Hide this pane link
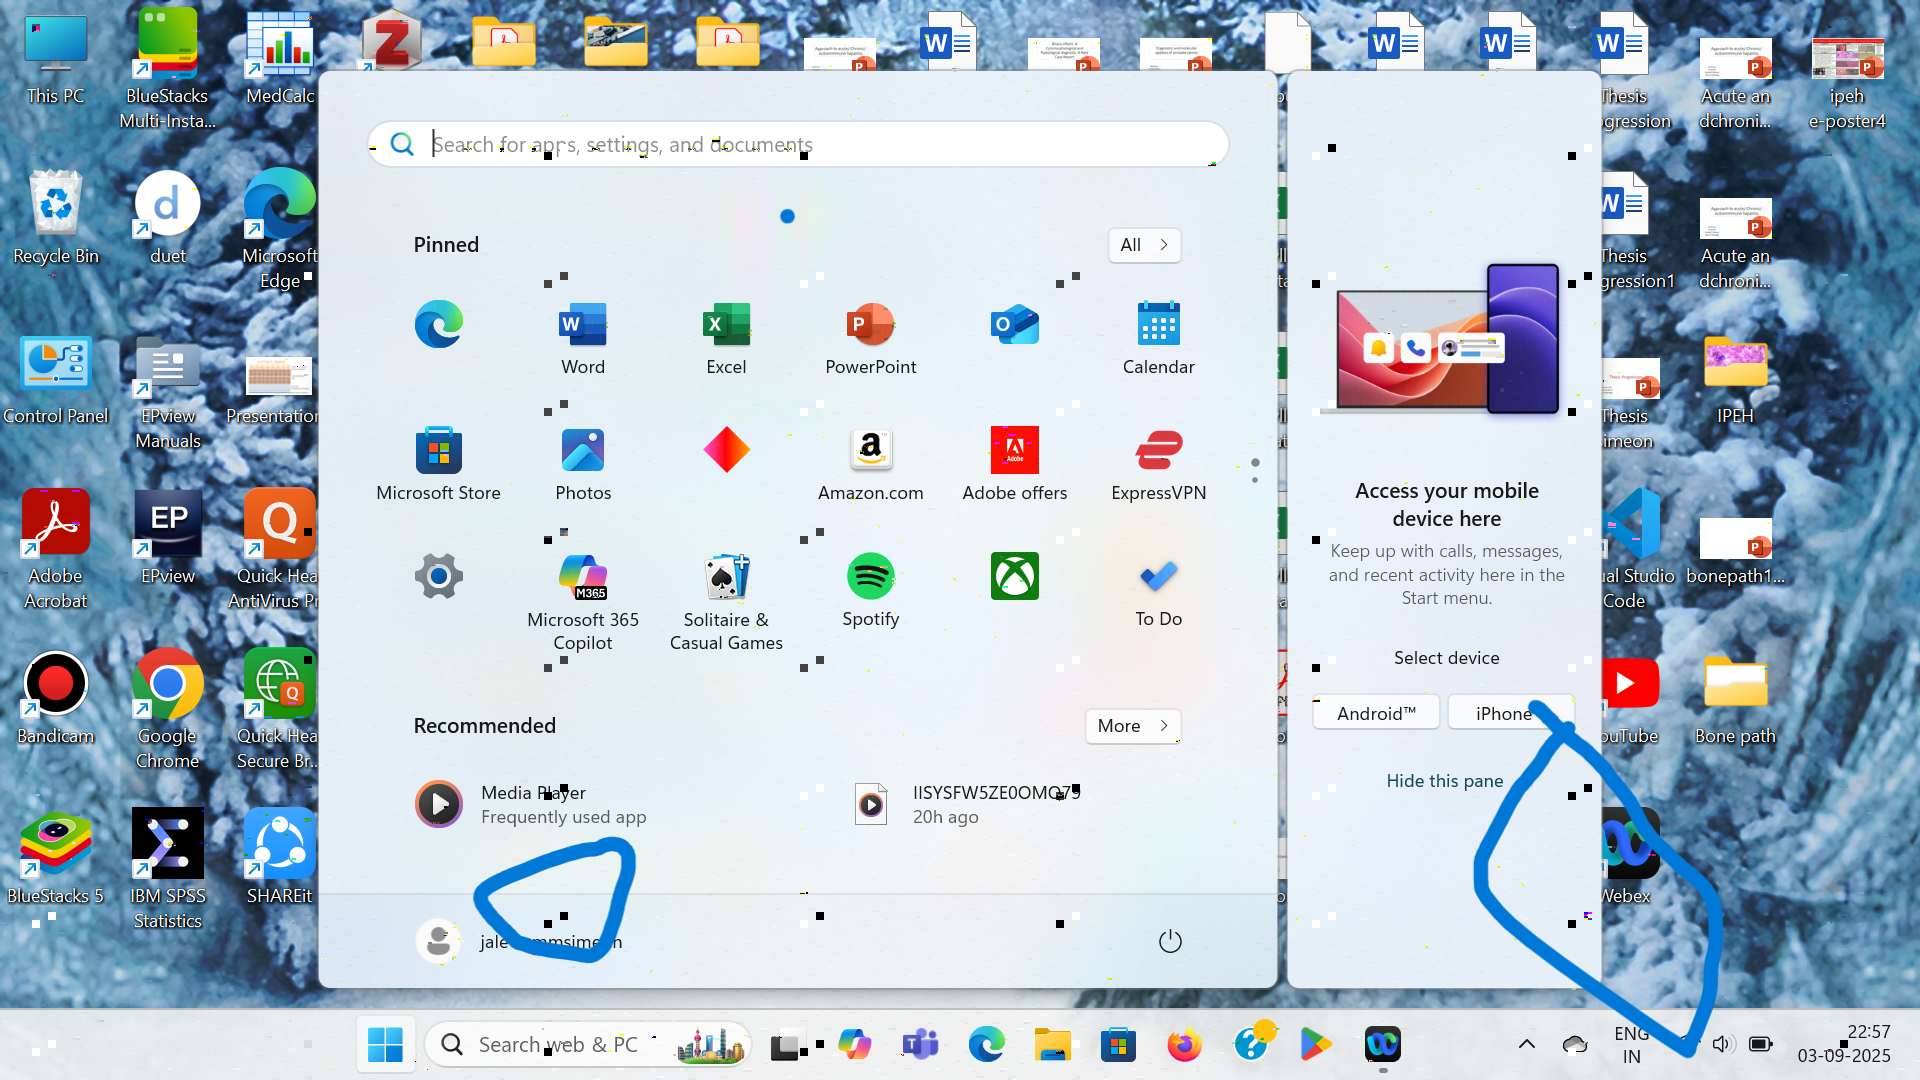Image resolution: width=1920 pixels, height=1080 pixels. coord(1444,781)
